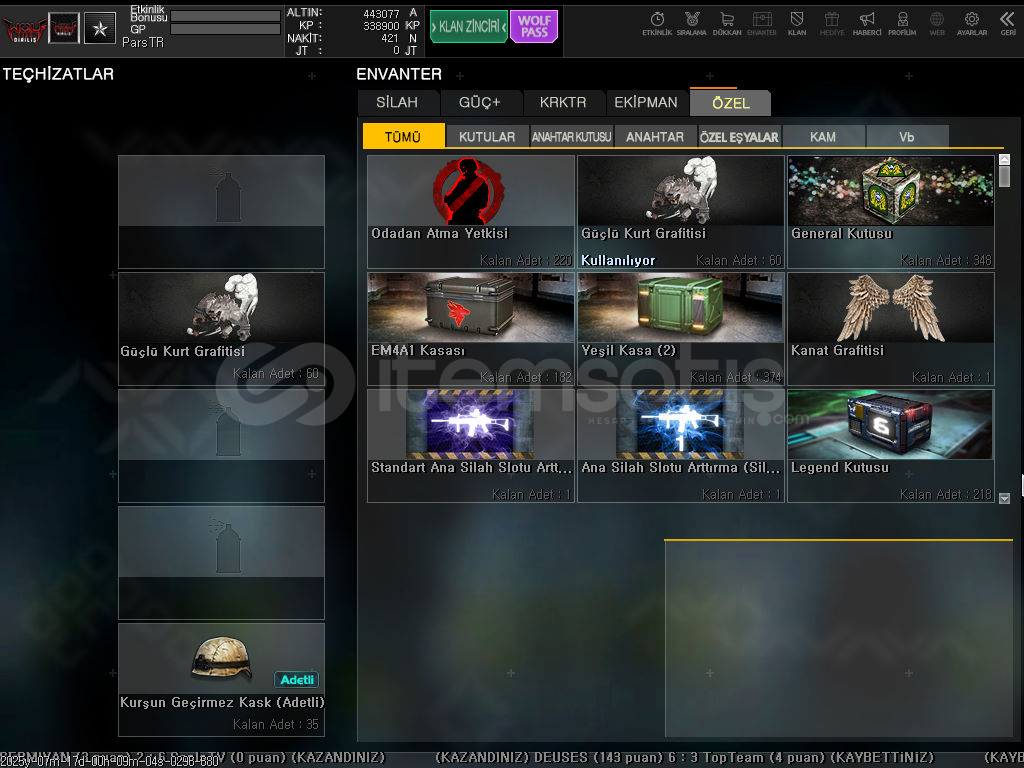This screenshot has height=768, width=1024.
Task: Click the DEUSES score ticker text
Action: tap(684, 758)
